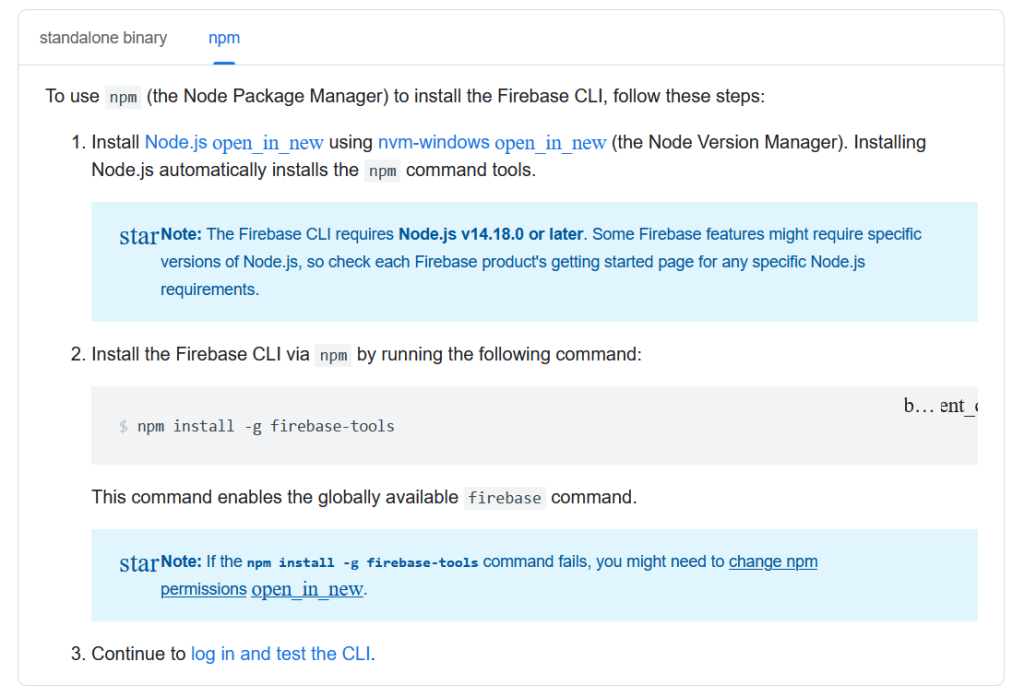Follow the log in and test the CLI link
The width and height of the screenshot is (1024, 697).
(x=279, y=653)
